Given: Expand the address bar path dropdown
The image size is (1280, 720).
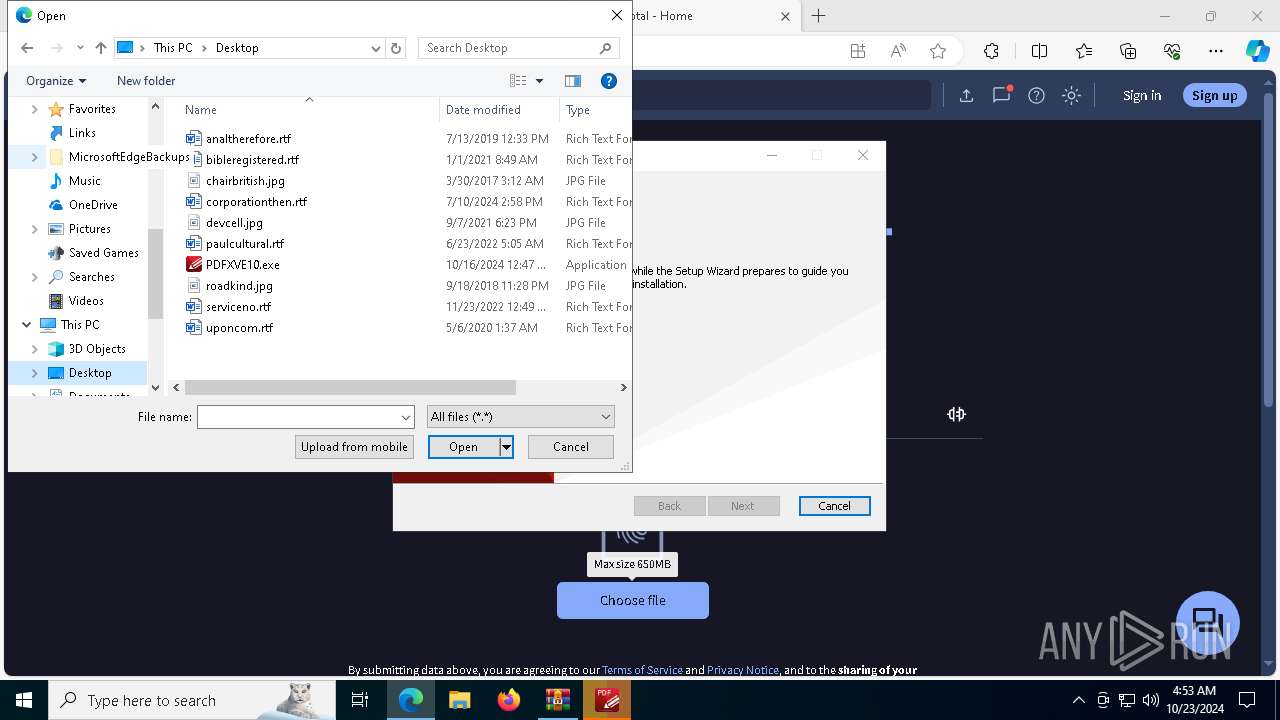Looking at the screenshot, I should (376, 48).
